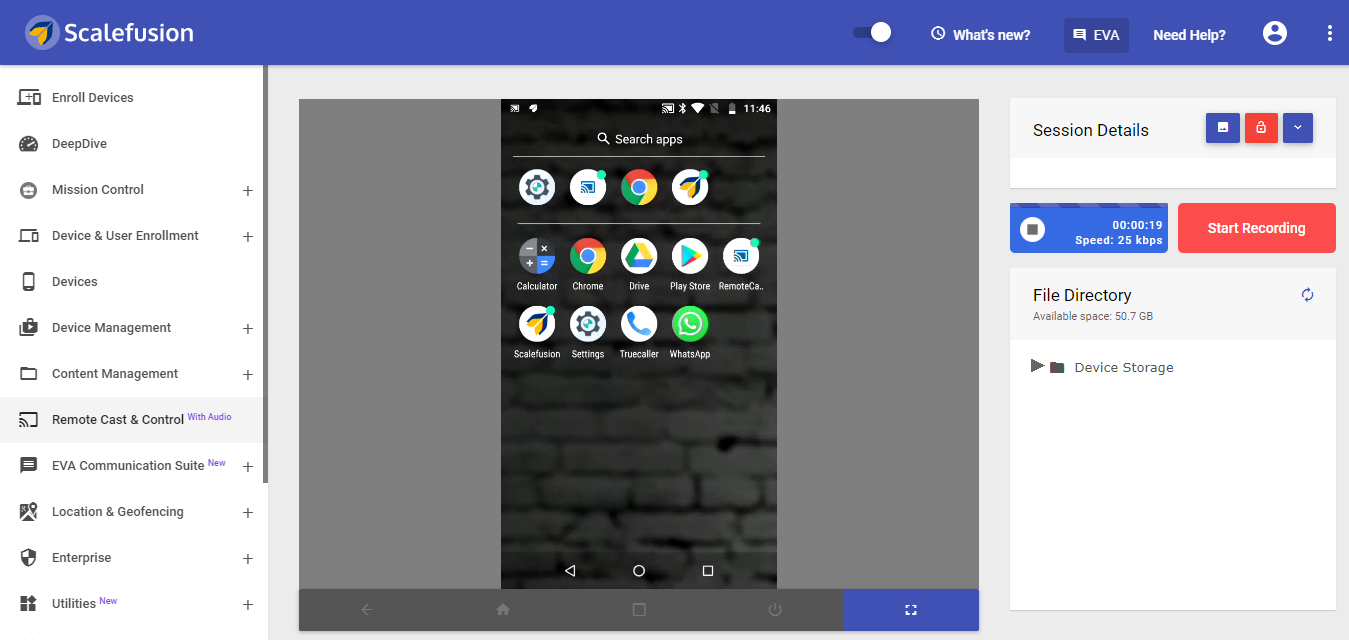Screen dimensions: 1349x640
Task: Expand Location & Geofencing section
Action: pyautogui.click(x=248, y=513)
